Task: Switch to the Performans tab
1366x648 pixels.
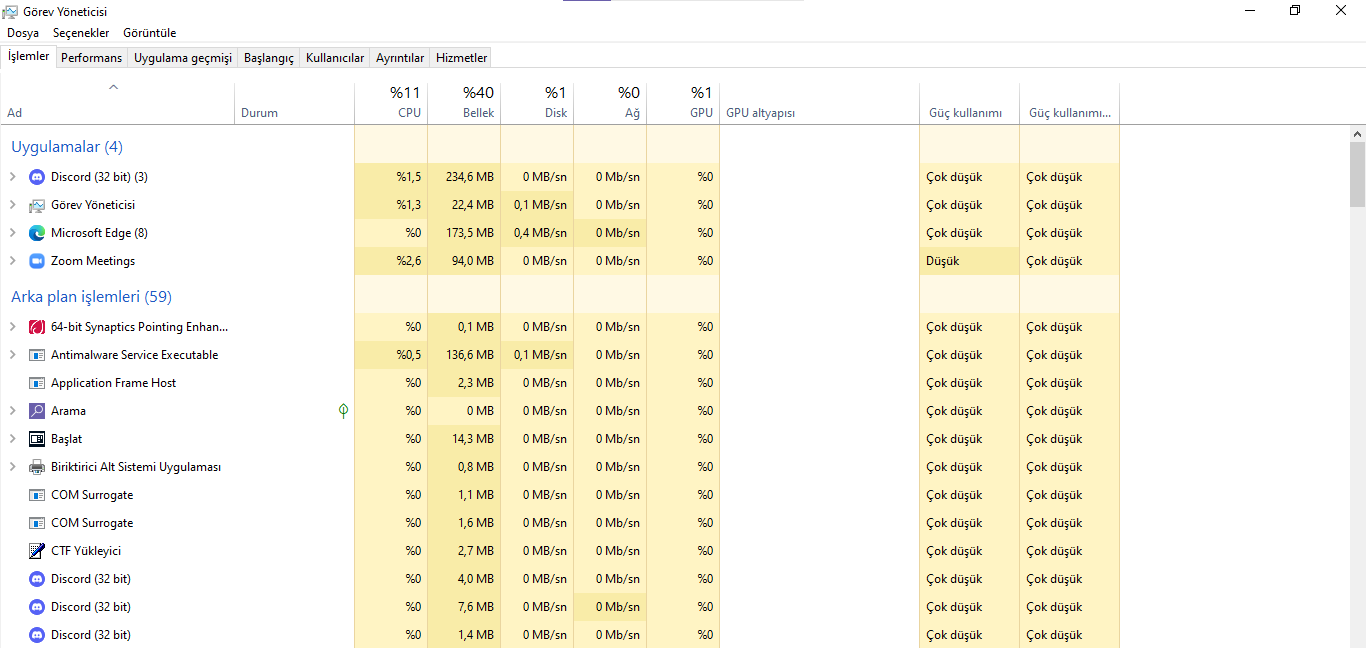Action: [91, 58]
